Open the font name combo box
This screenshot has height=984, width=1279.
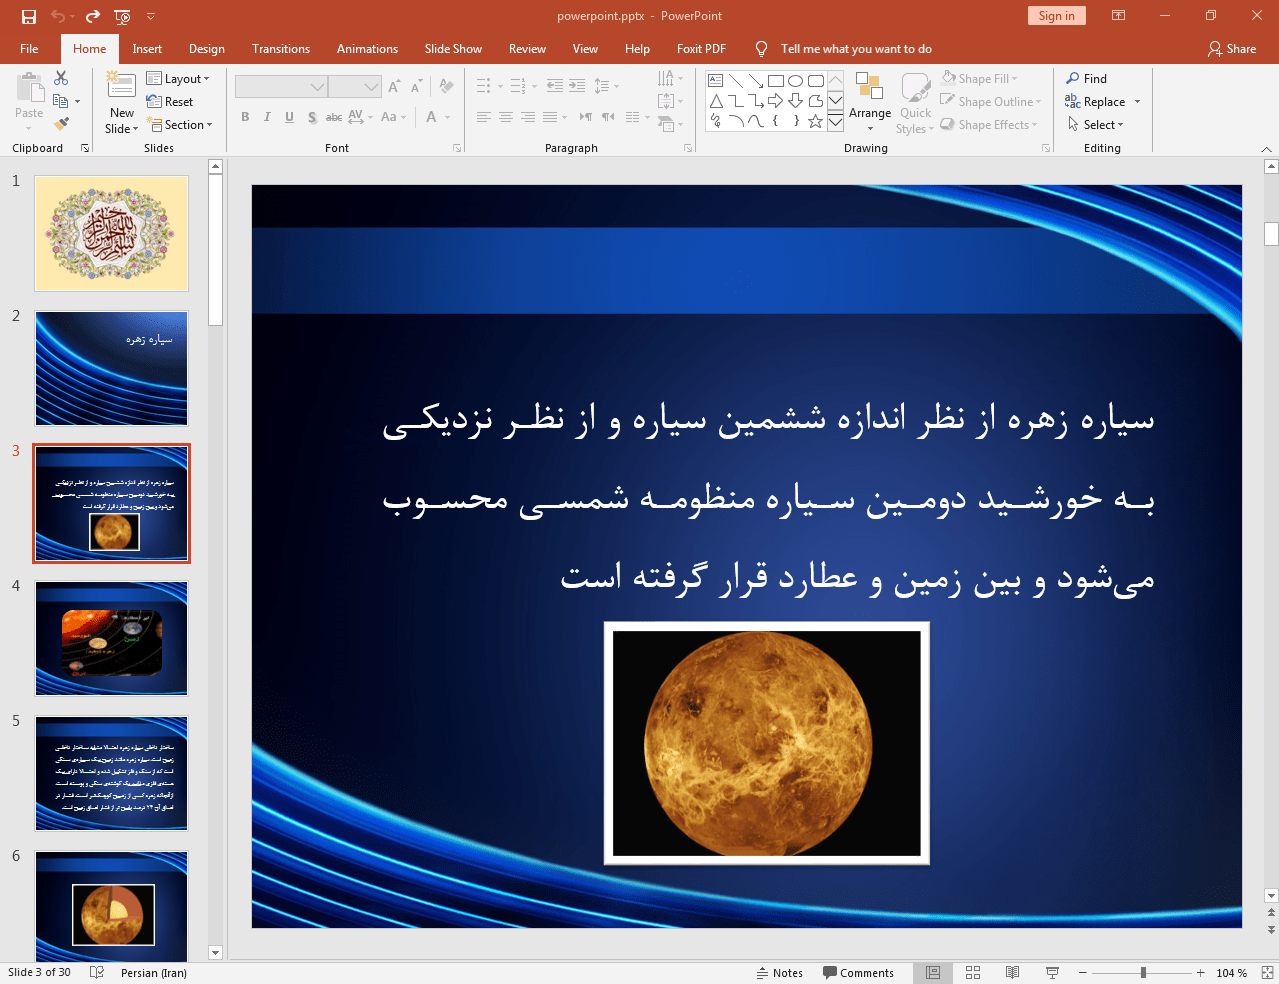[x=281, y=87]
